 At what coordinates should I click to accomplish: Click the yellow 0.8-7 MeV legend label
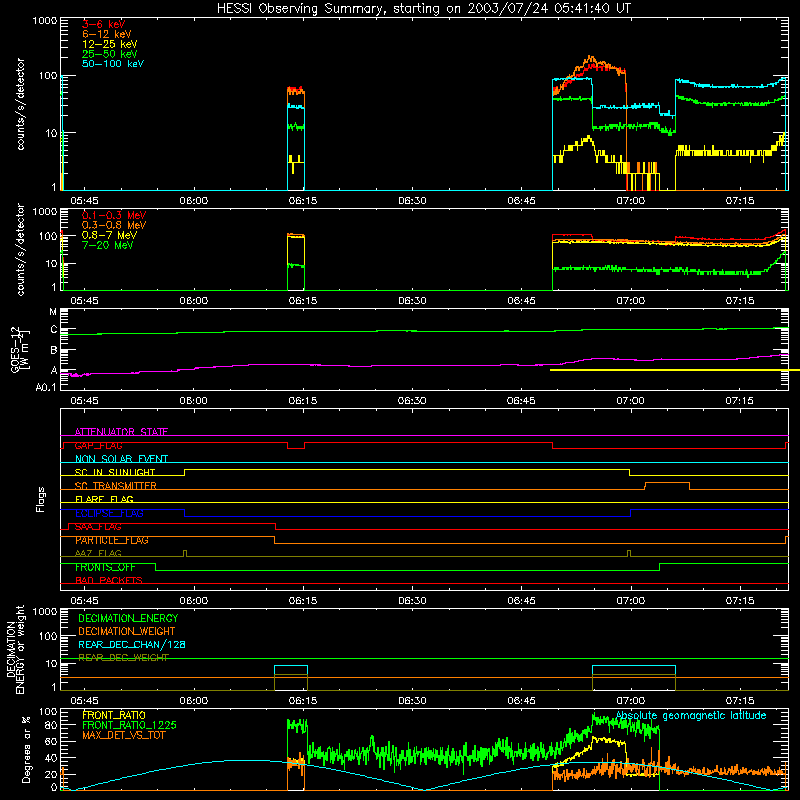109,235
